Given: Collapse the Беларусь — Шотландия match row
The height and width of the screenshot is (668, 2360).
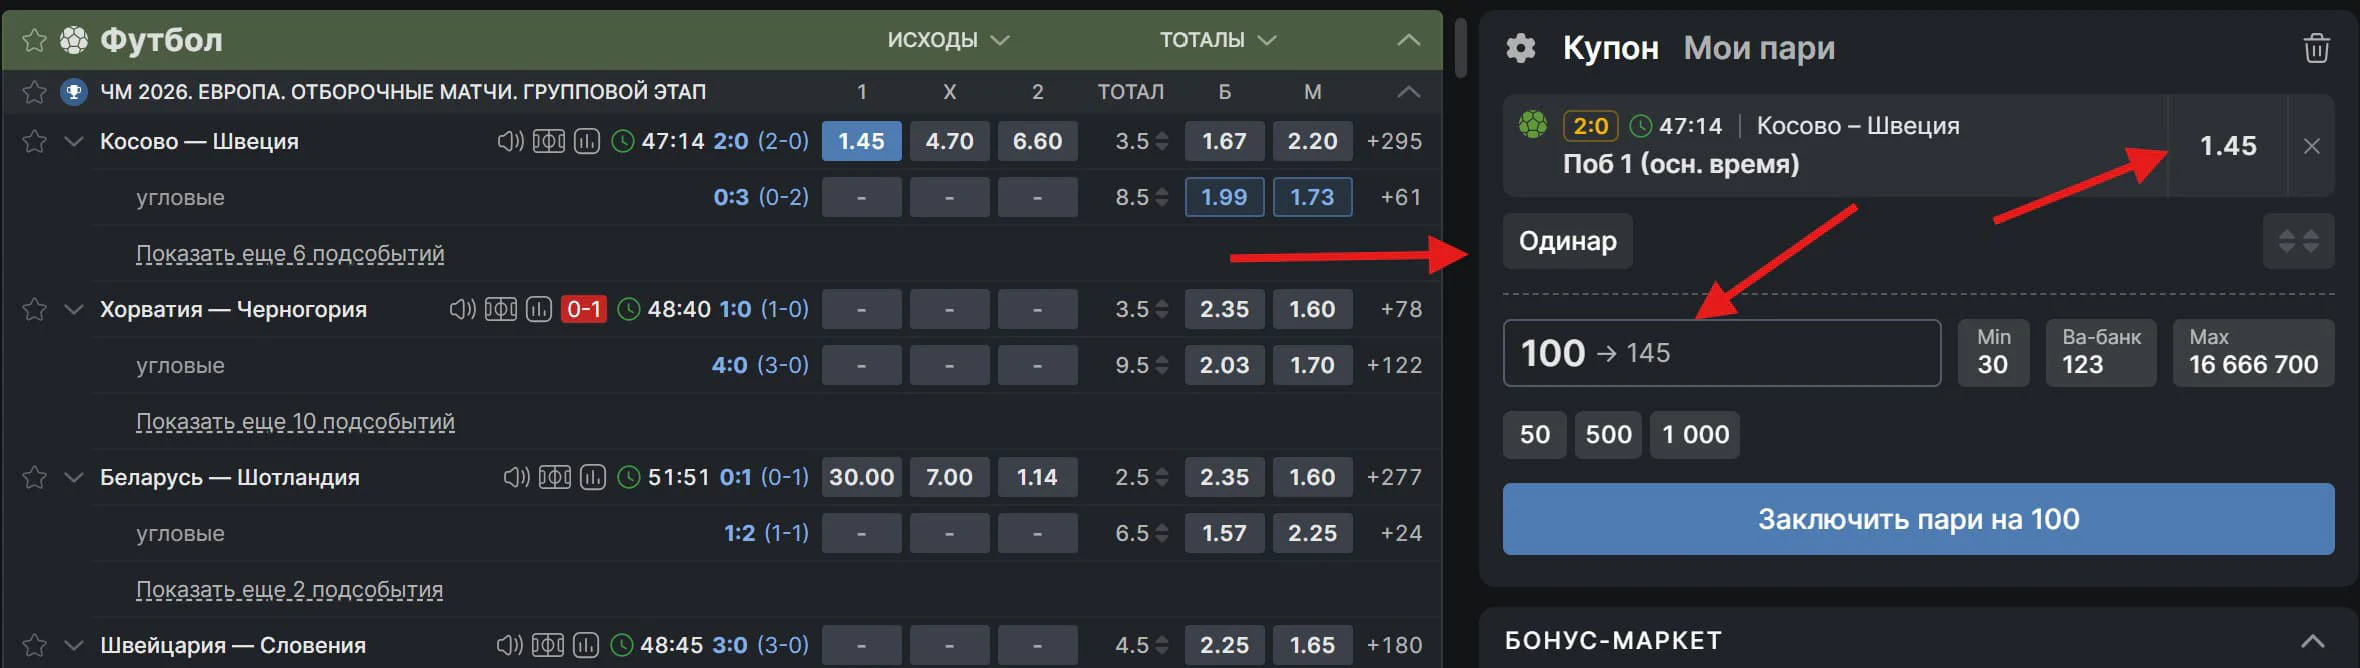Looking at the screenshot, I should click(73, 477).
